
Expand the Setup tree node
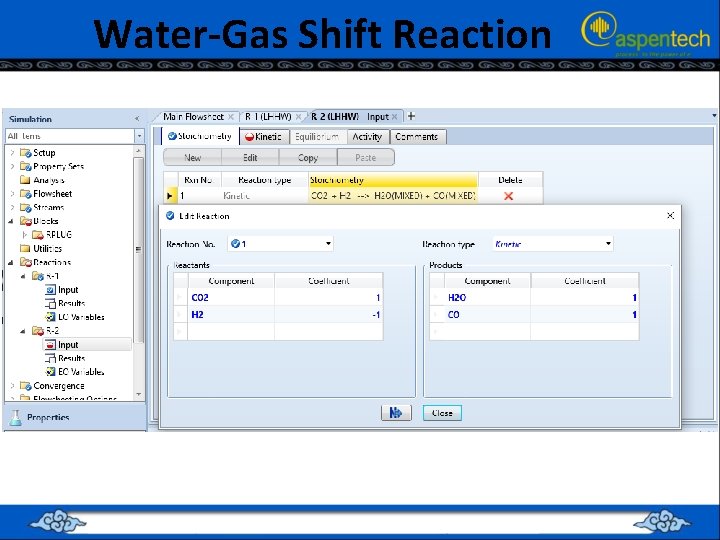click(12, 153)
